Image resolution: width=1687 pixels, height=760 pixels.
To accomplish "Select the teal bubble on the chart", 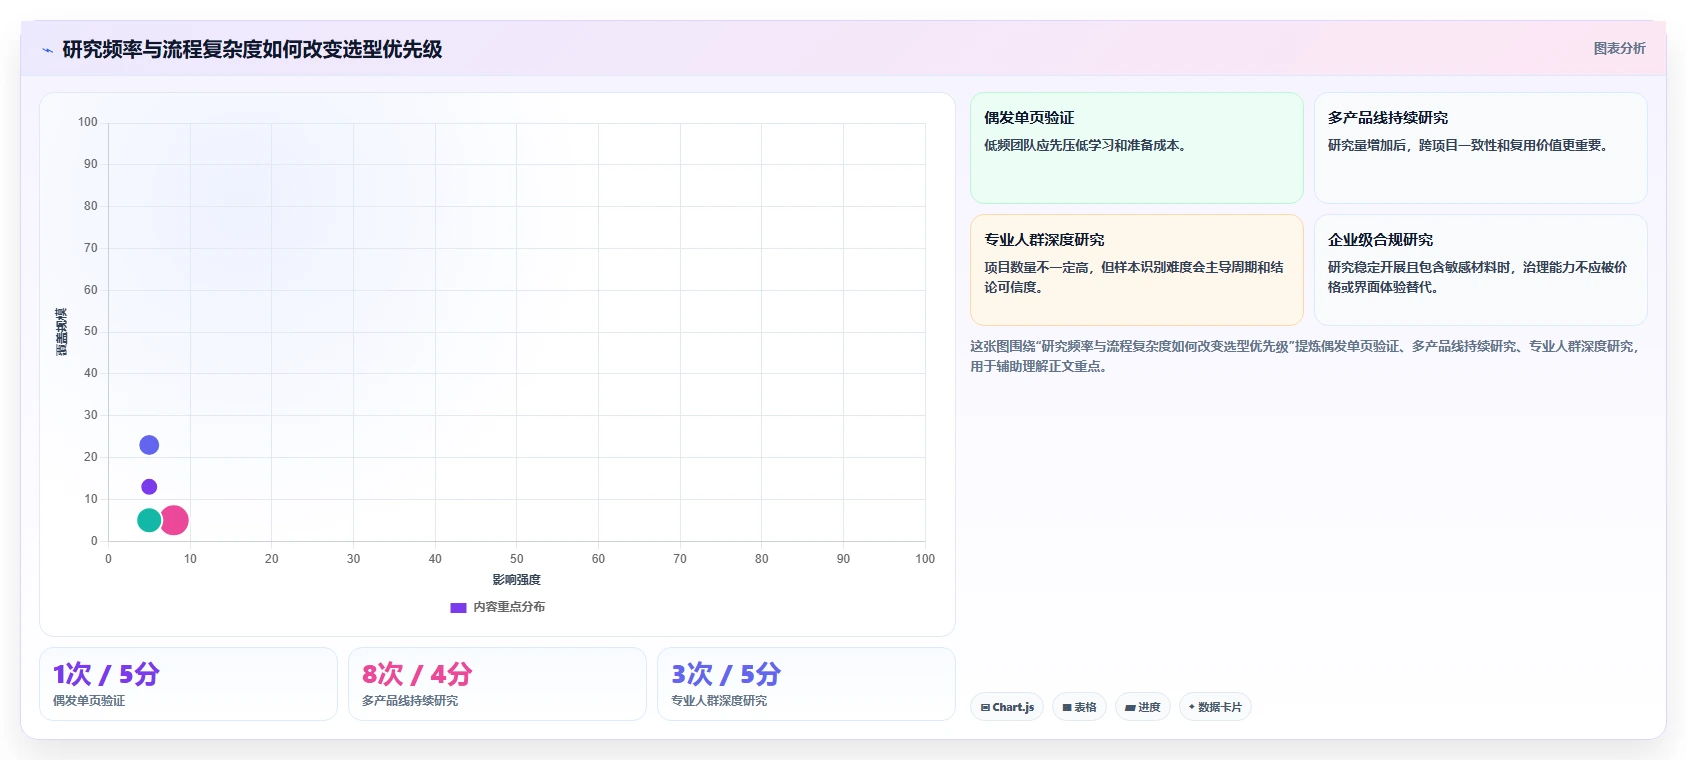I will [x=149, y=520].
